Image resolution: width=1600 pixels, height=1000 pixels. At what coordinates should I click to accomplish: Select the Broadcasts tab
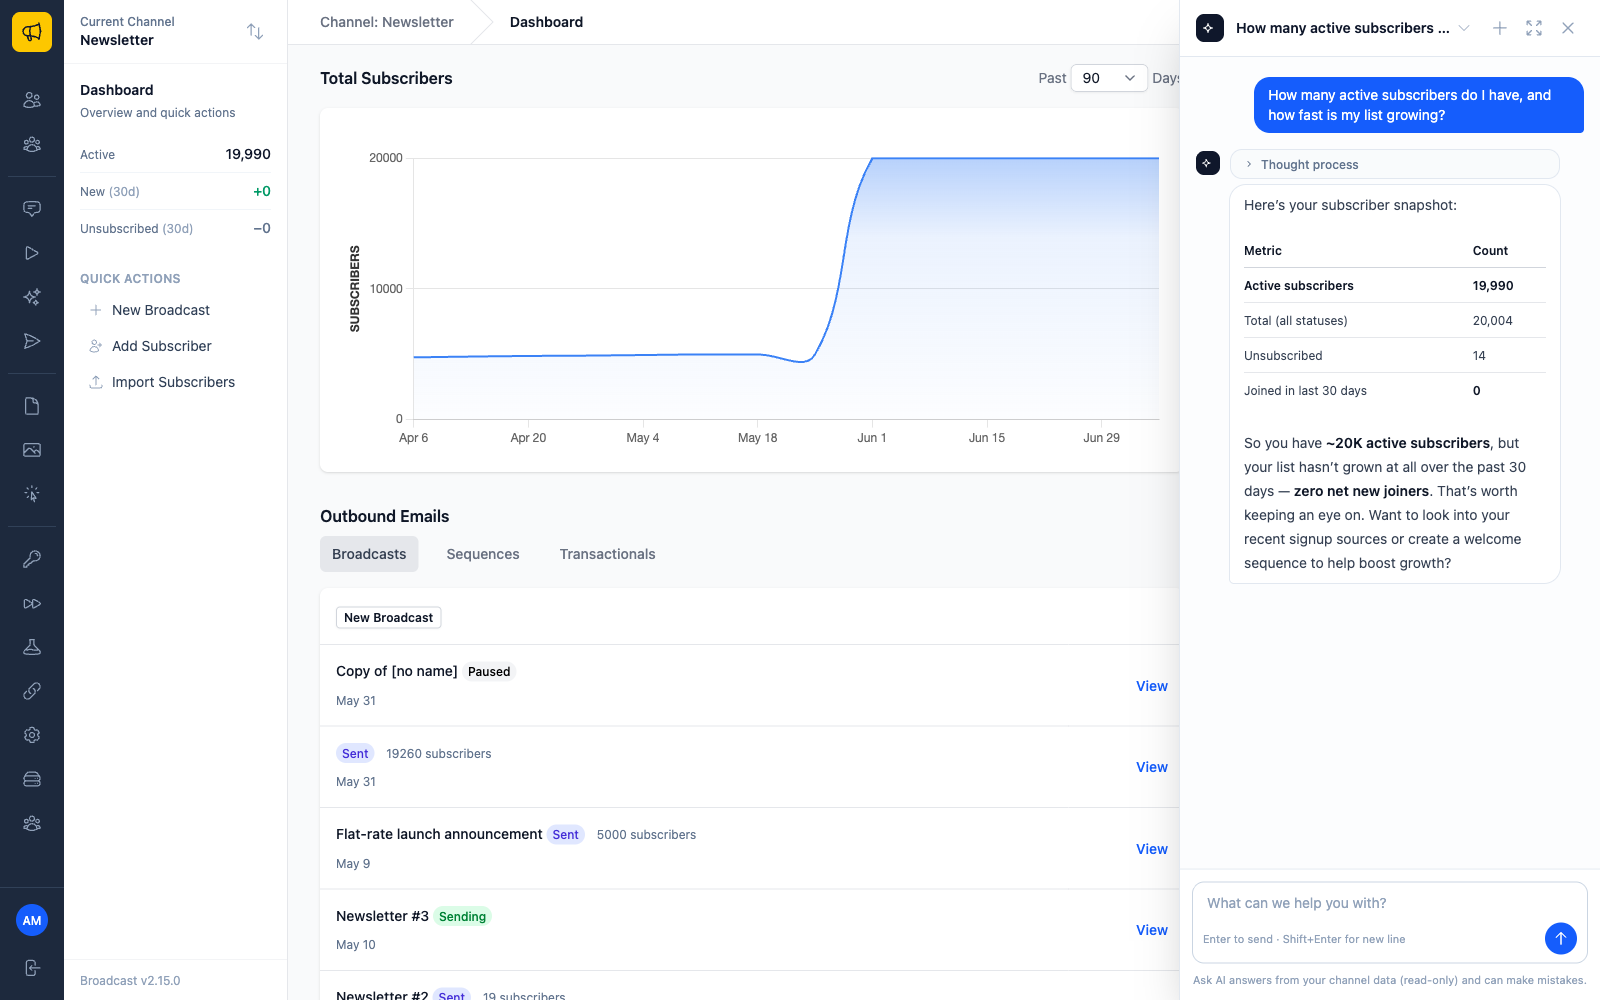point(369,554)
